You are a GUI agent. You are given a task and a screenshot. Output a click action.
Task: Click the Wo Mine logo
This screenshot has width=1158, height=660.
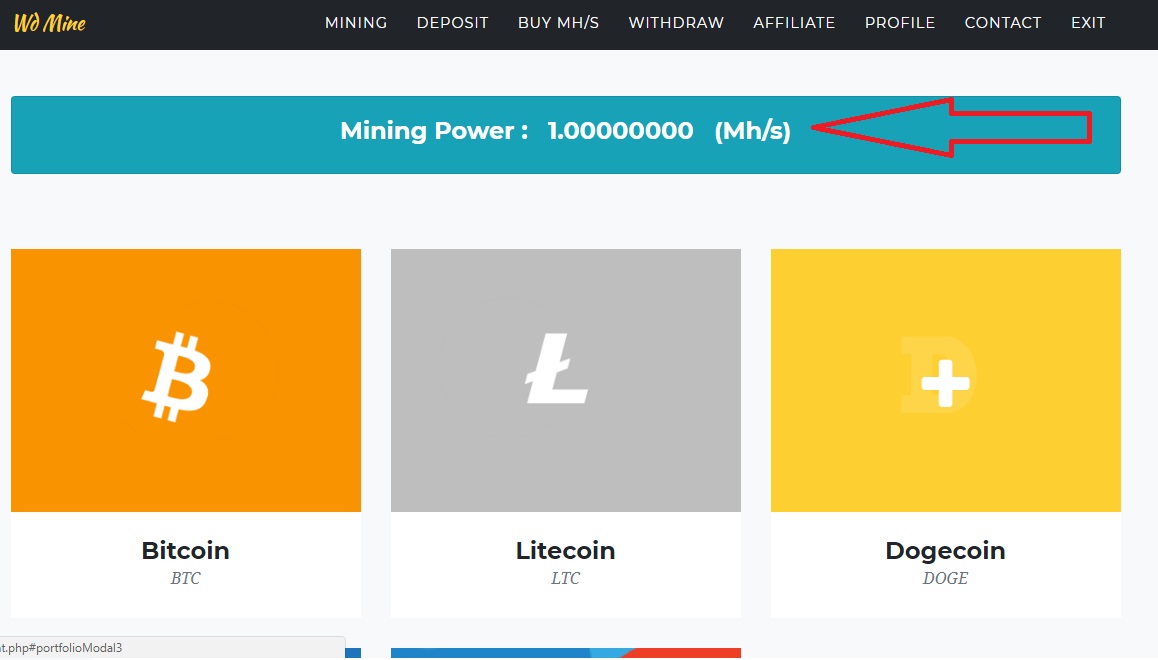pos(49,23)
